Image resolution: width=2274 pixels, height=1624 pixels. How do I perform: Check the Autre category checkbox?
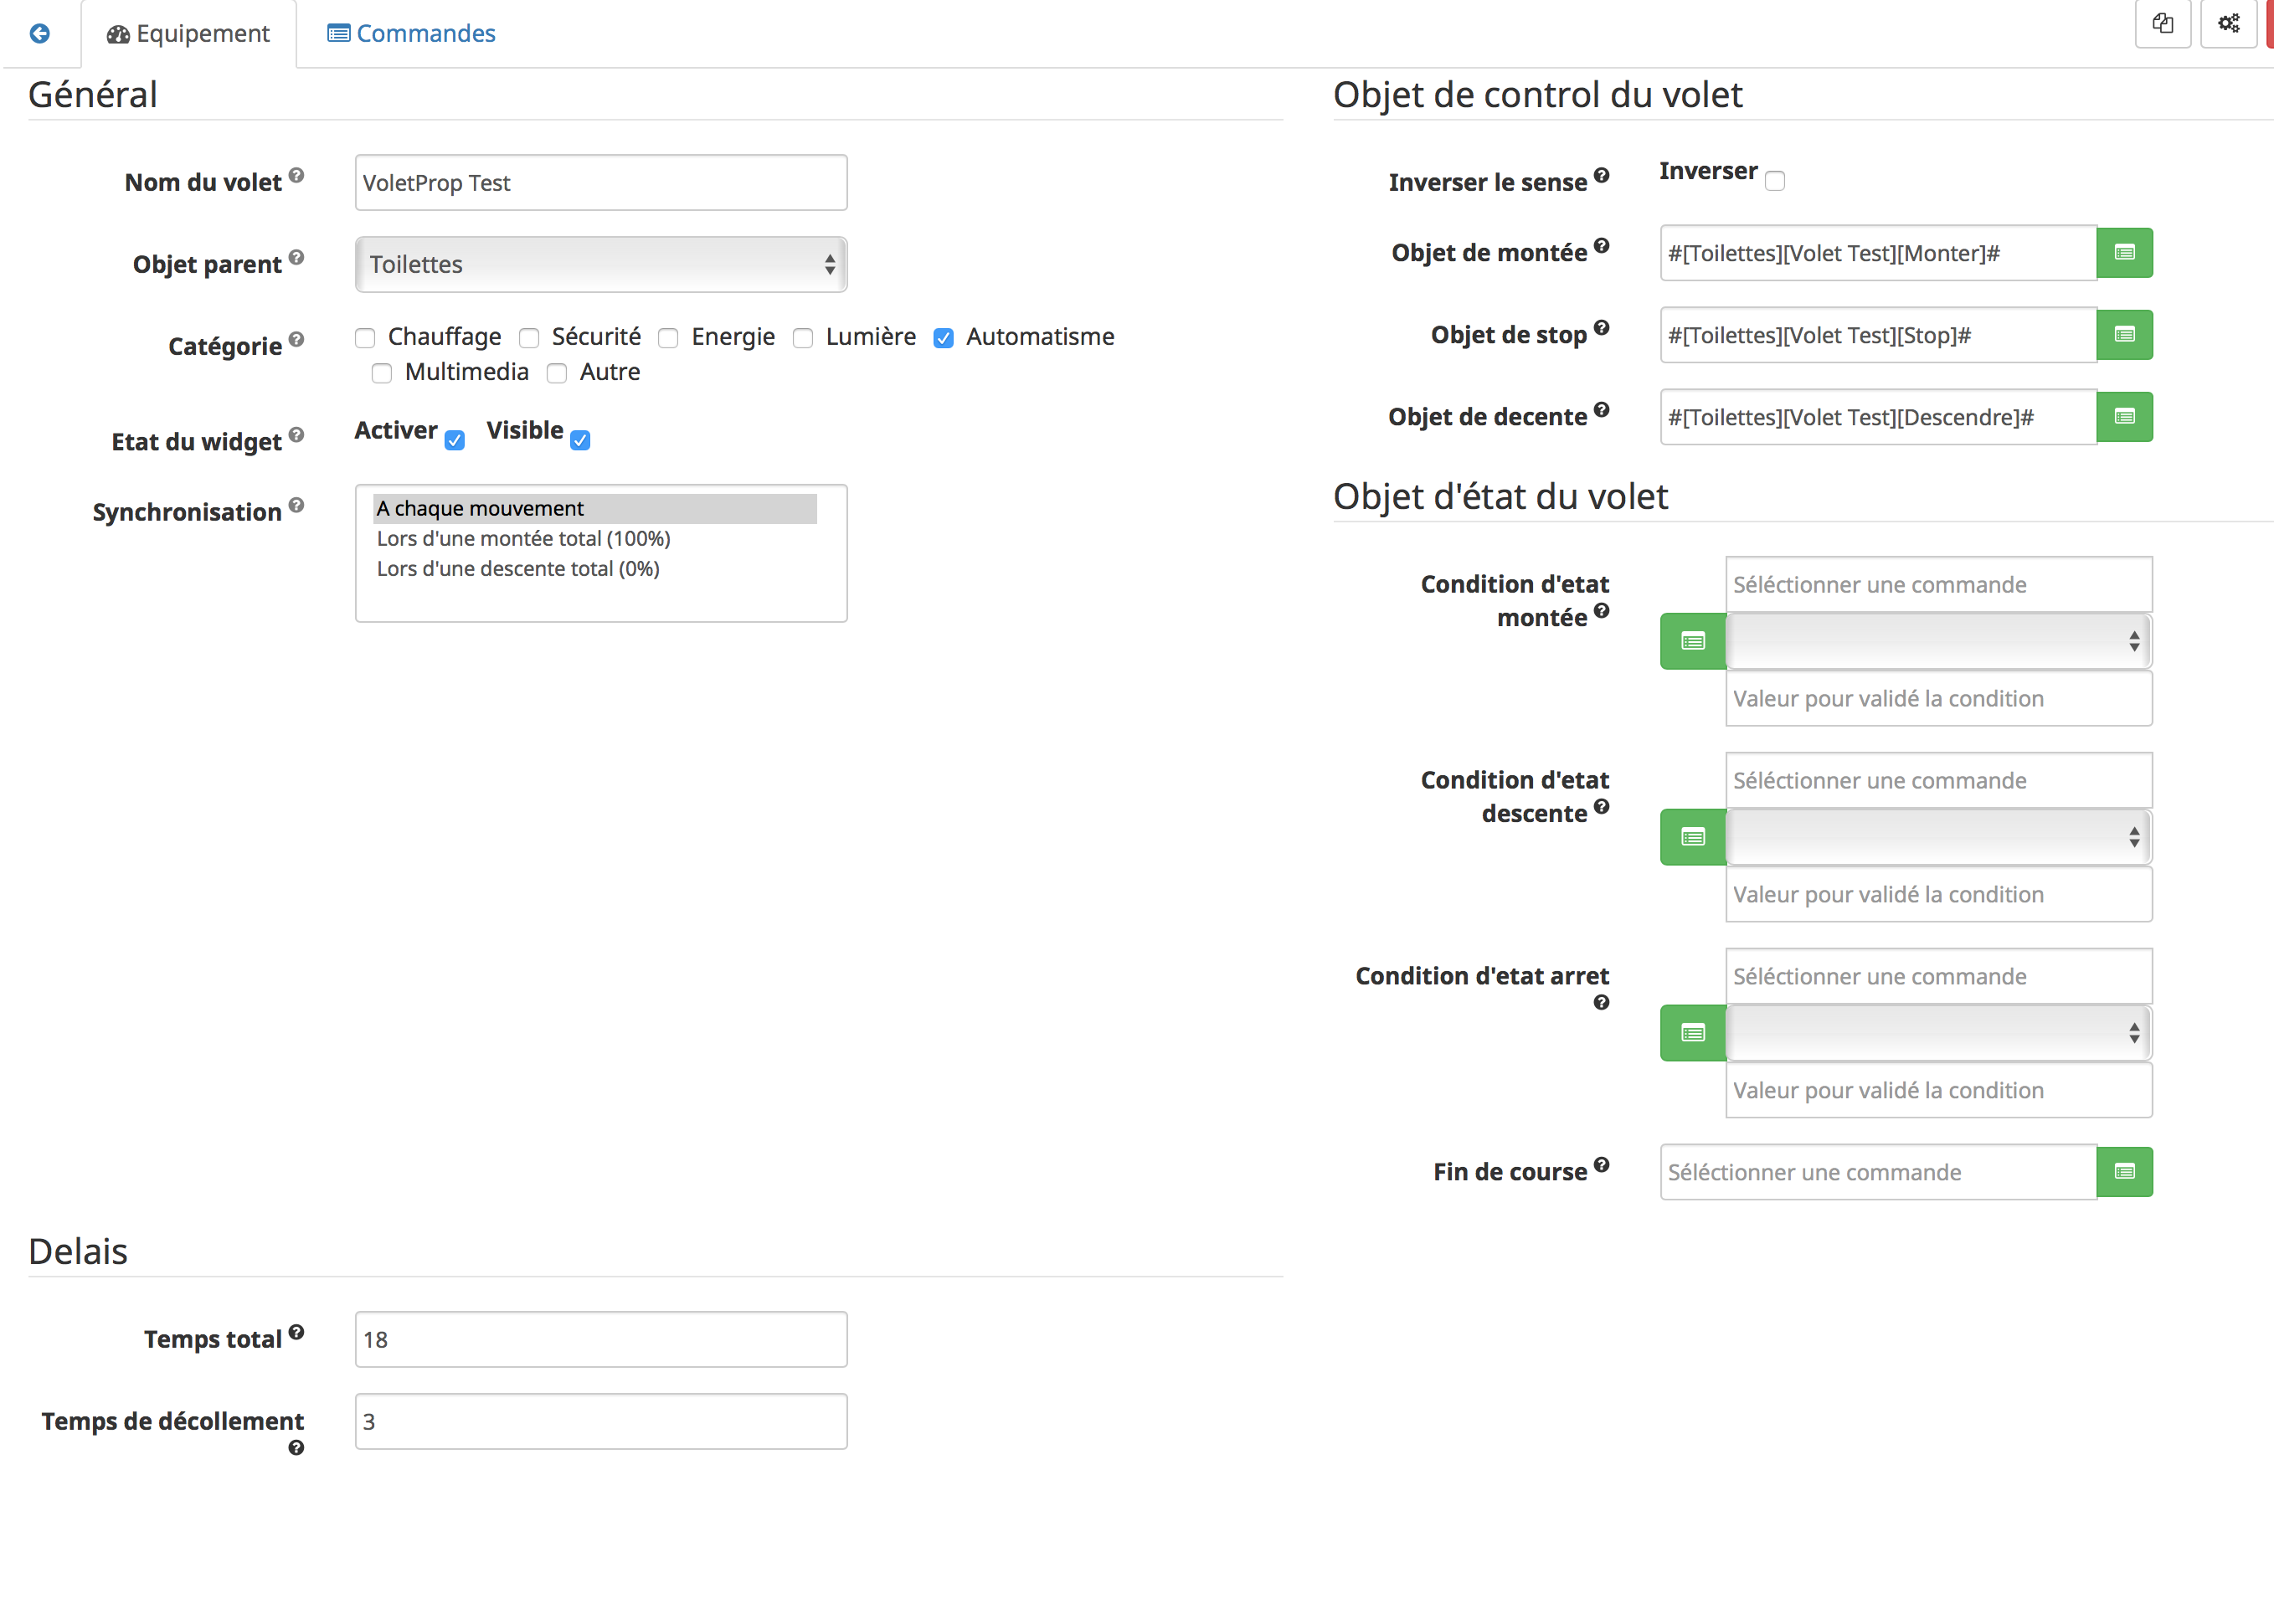(x=557, y=373)
